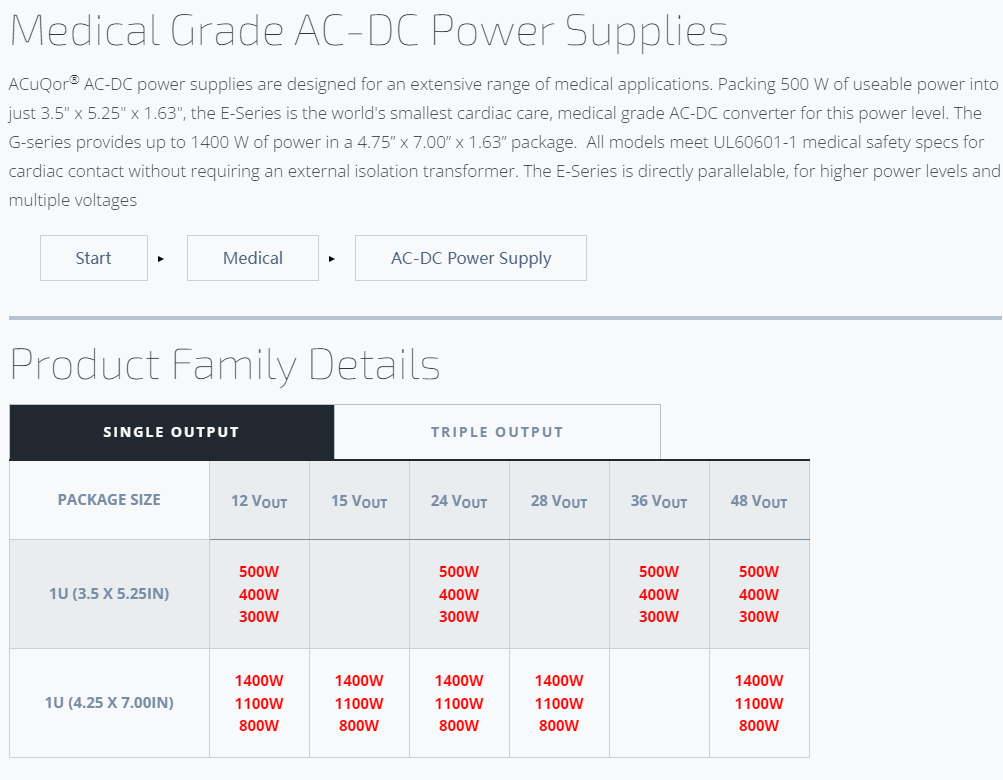The image size is (1003, 780).
Task: Open the 1400W link under 12 Vout
Action: click(259, 680)
